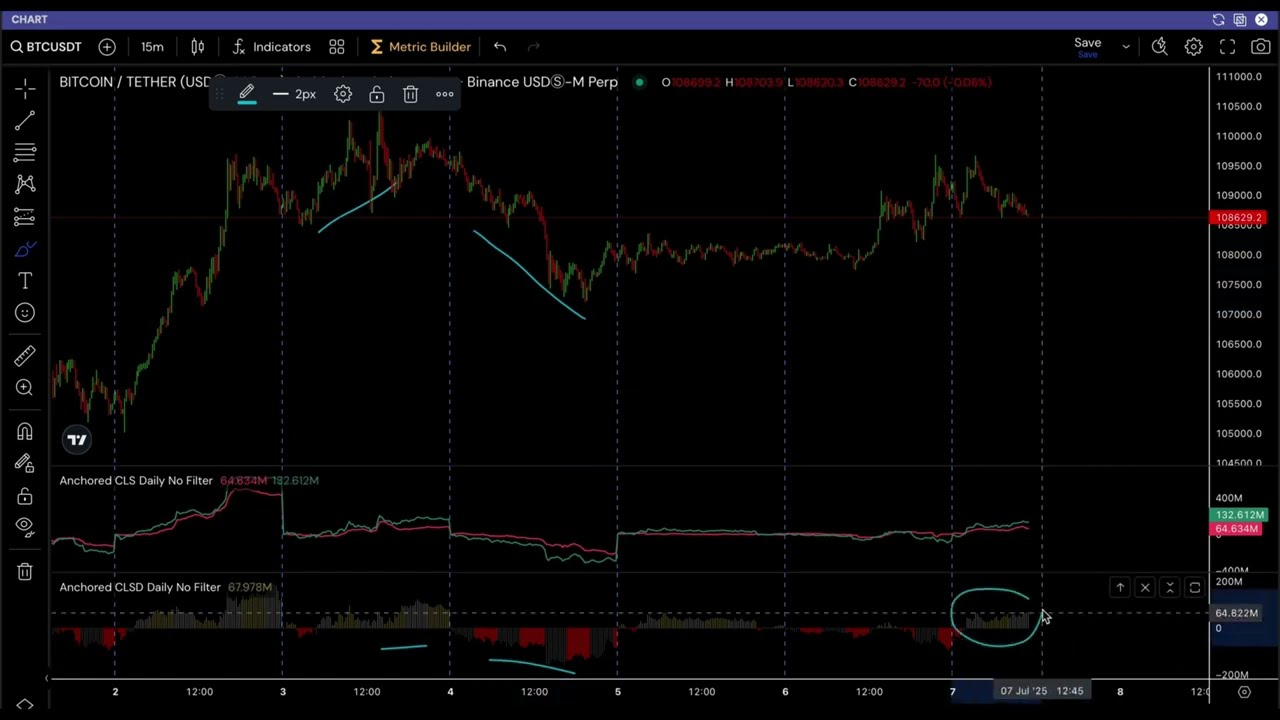Screen dimensions: 1280x720
Task: Open drawing settings gear in floating toolbar
Action: tap(343, 94)
